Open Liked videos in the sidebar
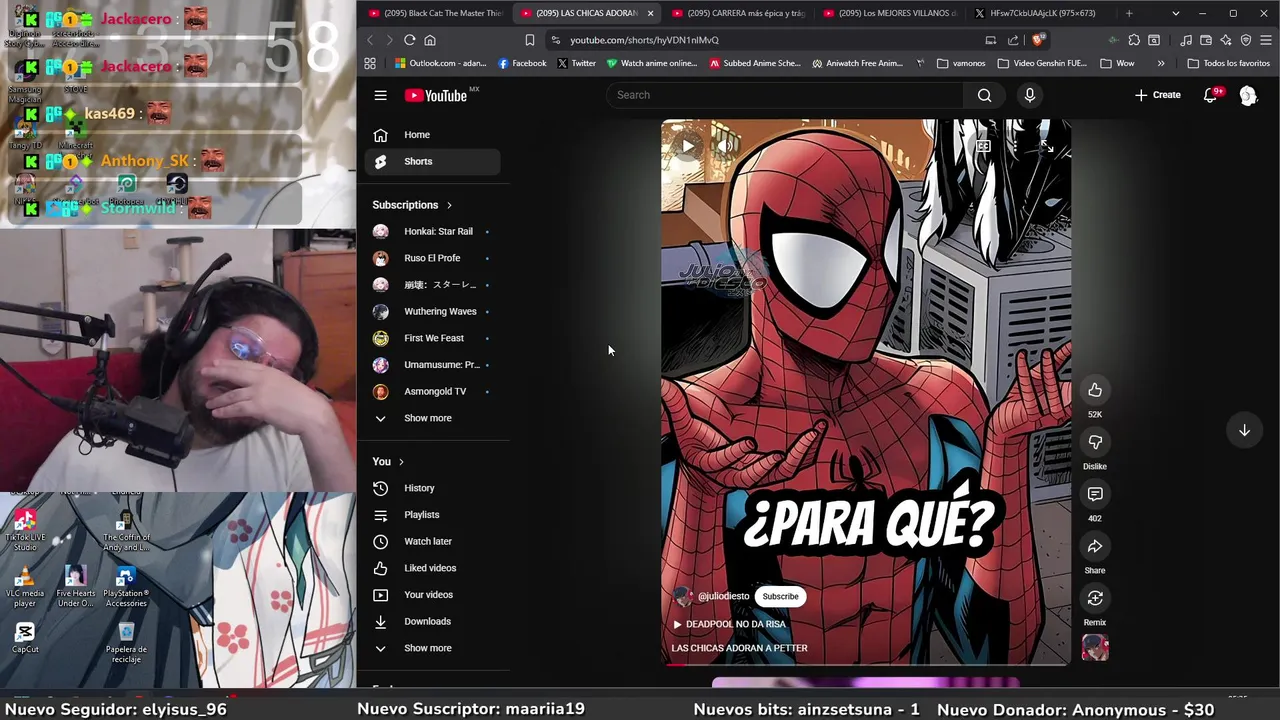The image size is (1280, 720). (432, 568)
